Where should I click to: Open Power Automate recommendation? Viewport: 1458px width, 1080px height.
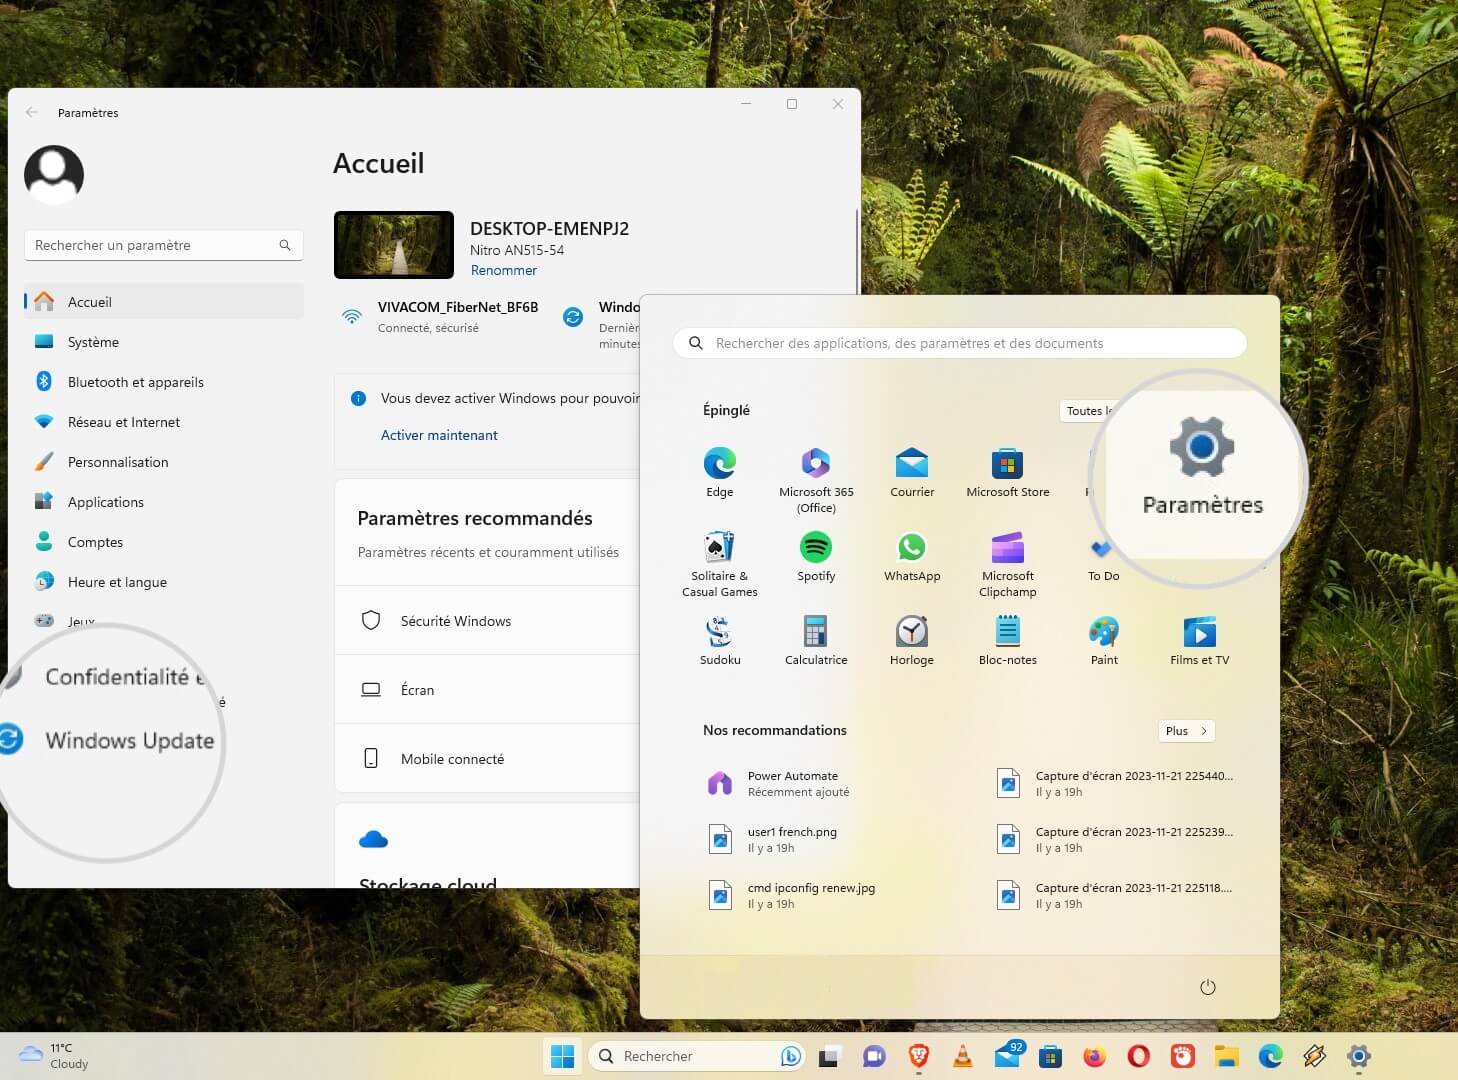780,783
